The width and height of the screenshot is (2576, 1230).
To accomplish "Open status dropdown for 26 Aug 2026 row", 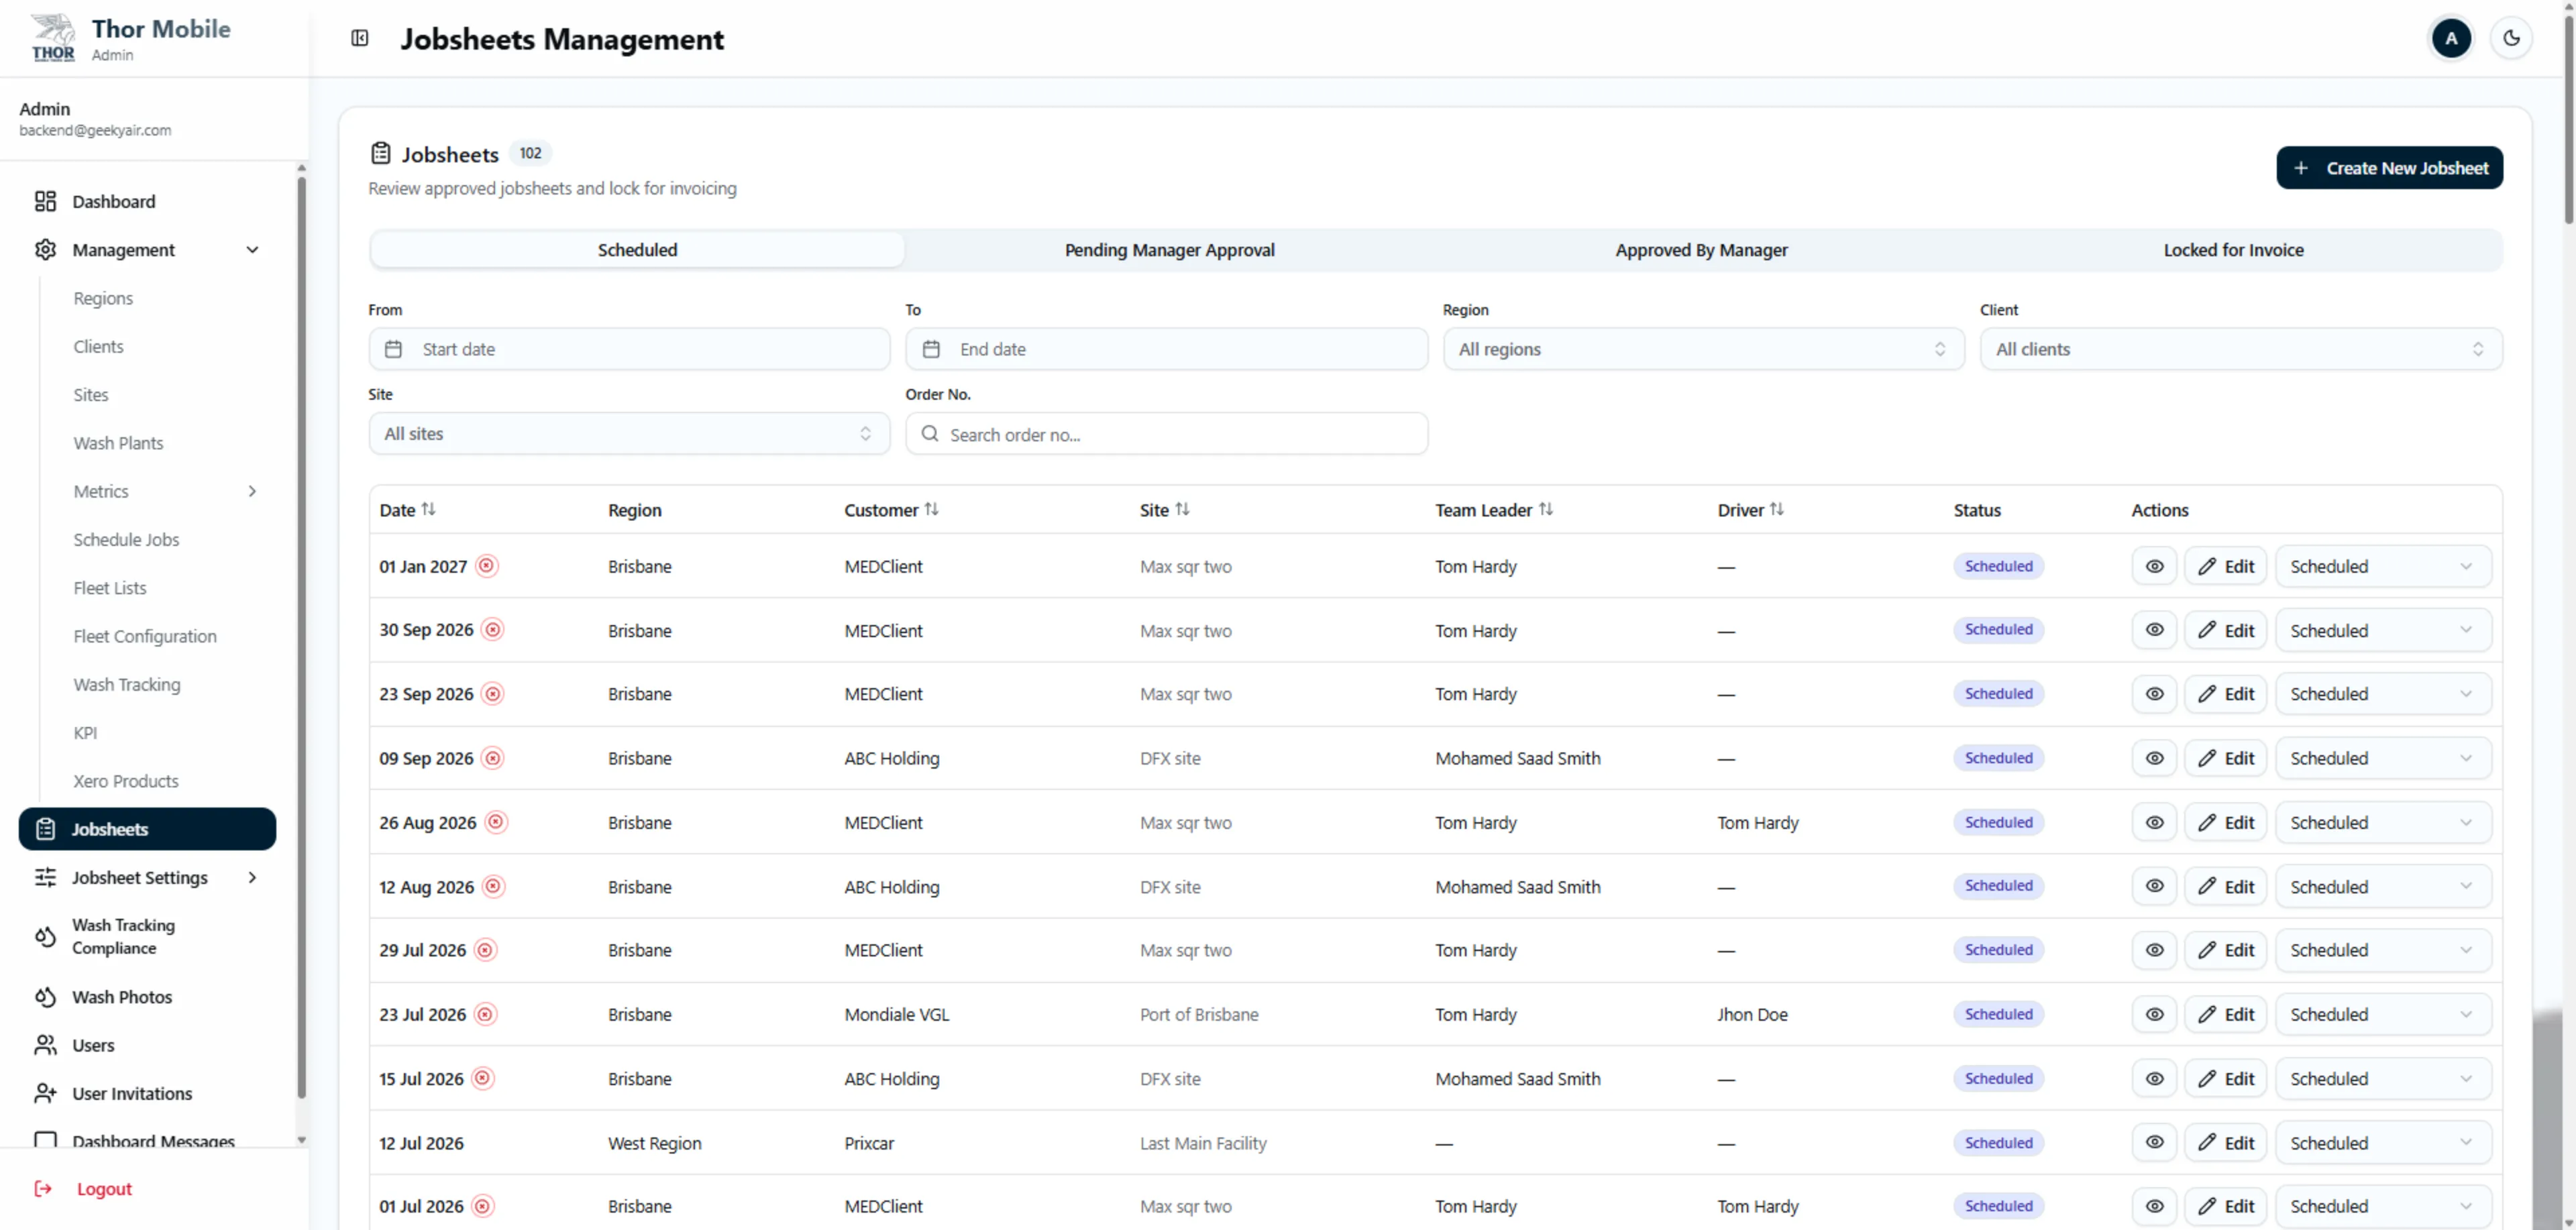I will pos(2383,822).
